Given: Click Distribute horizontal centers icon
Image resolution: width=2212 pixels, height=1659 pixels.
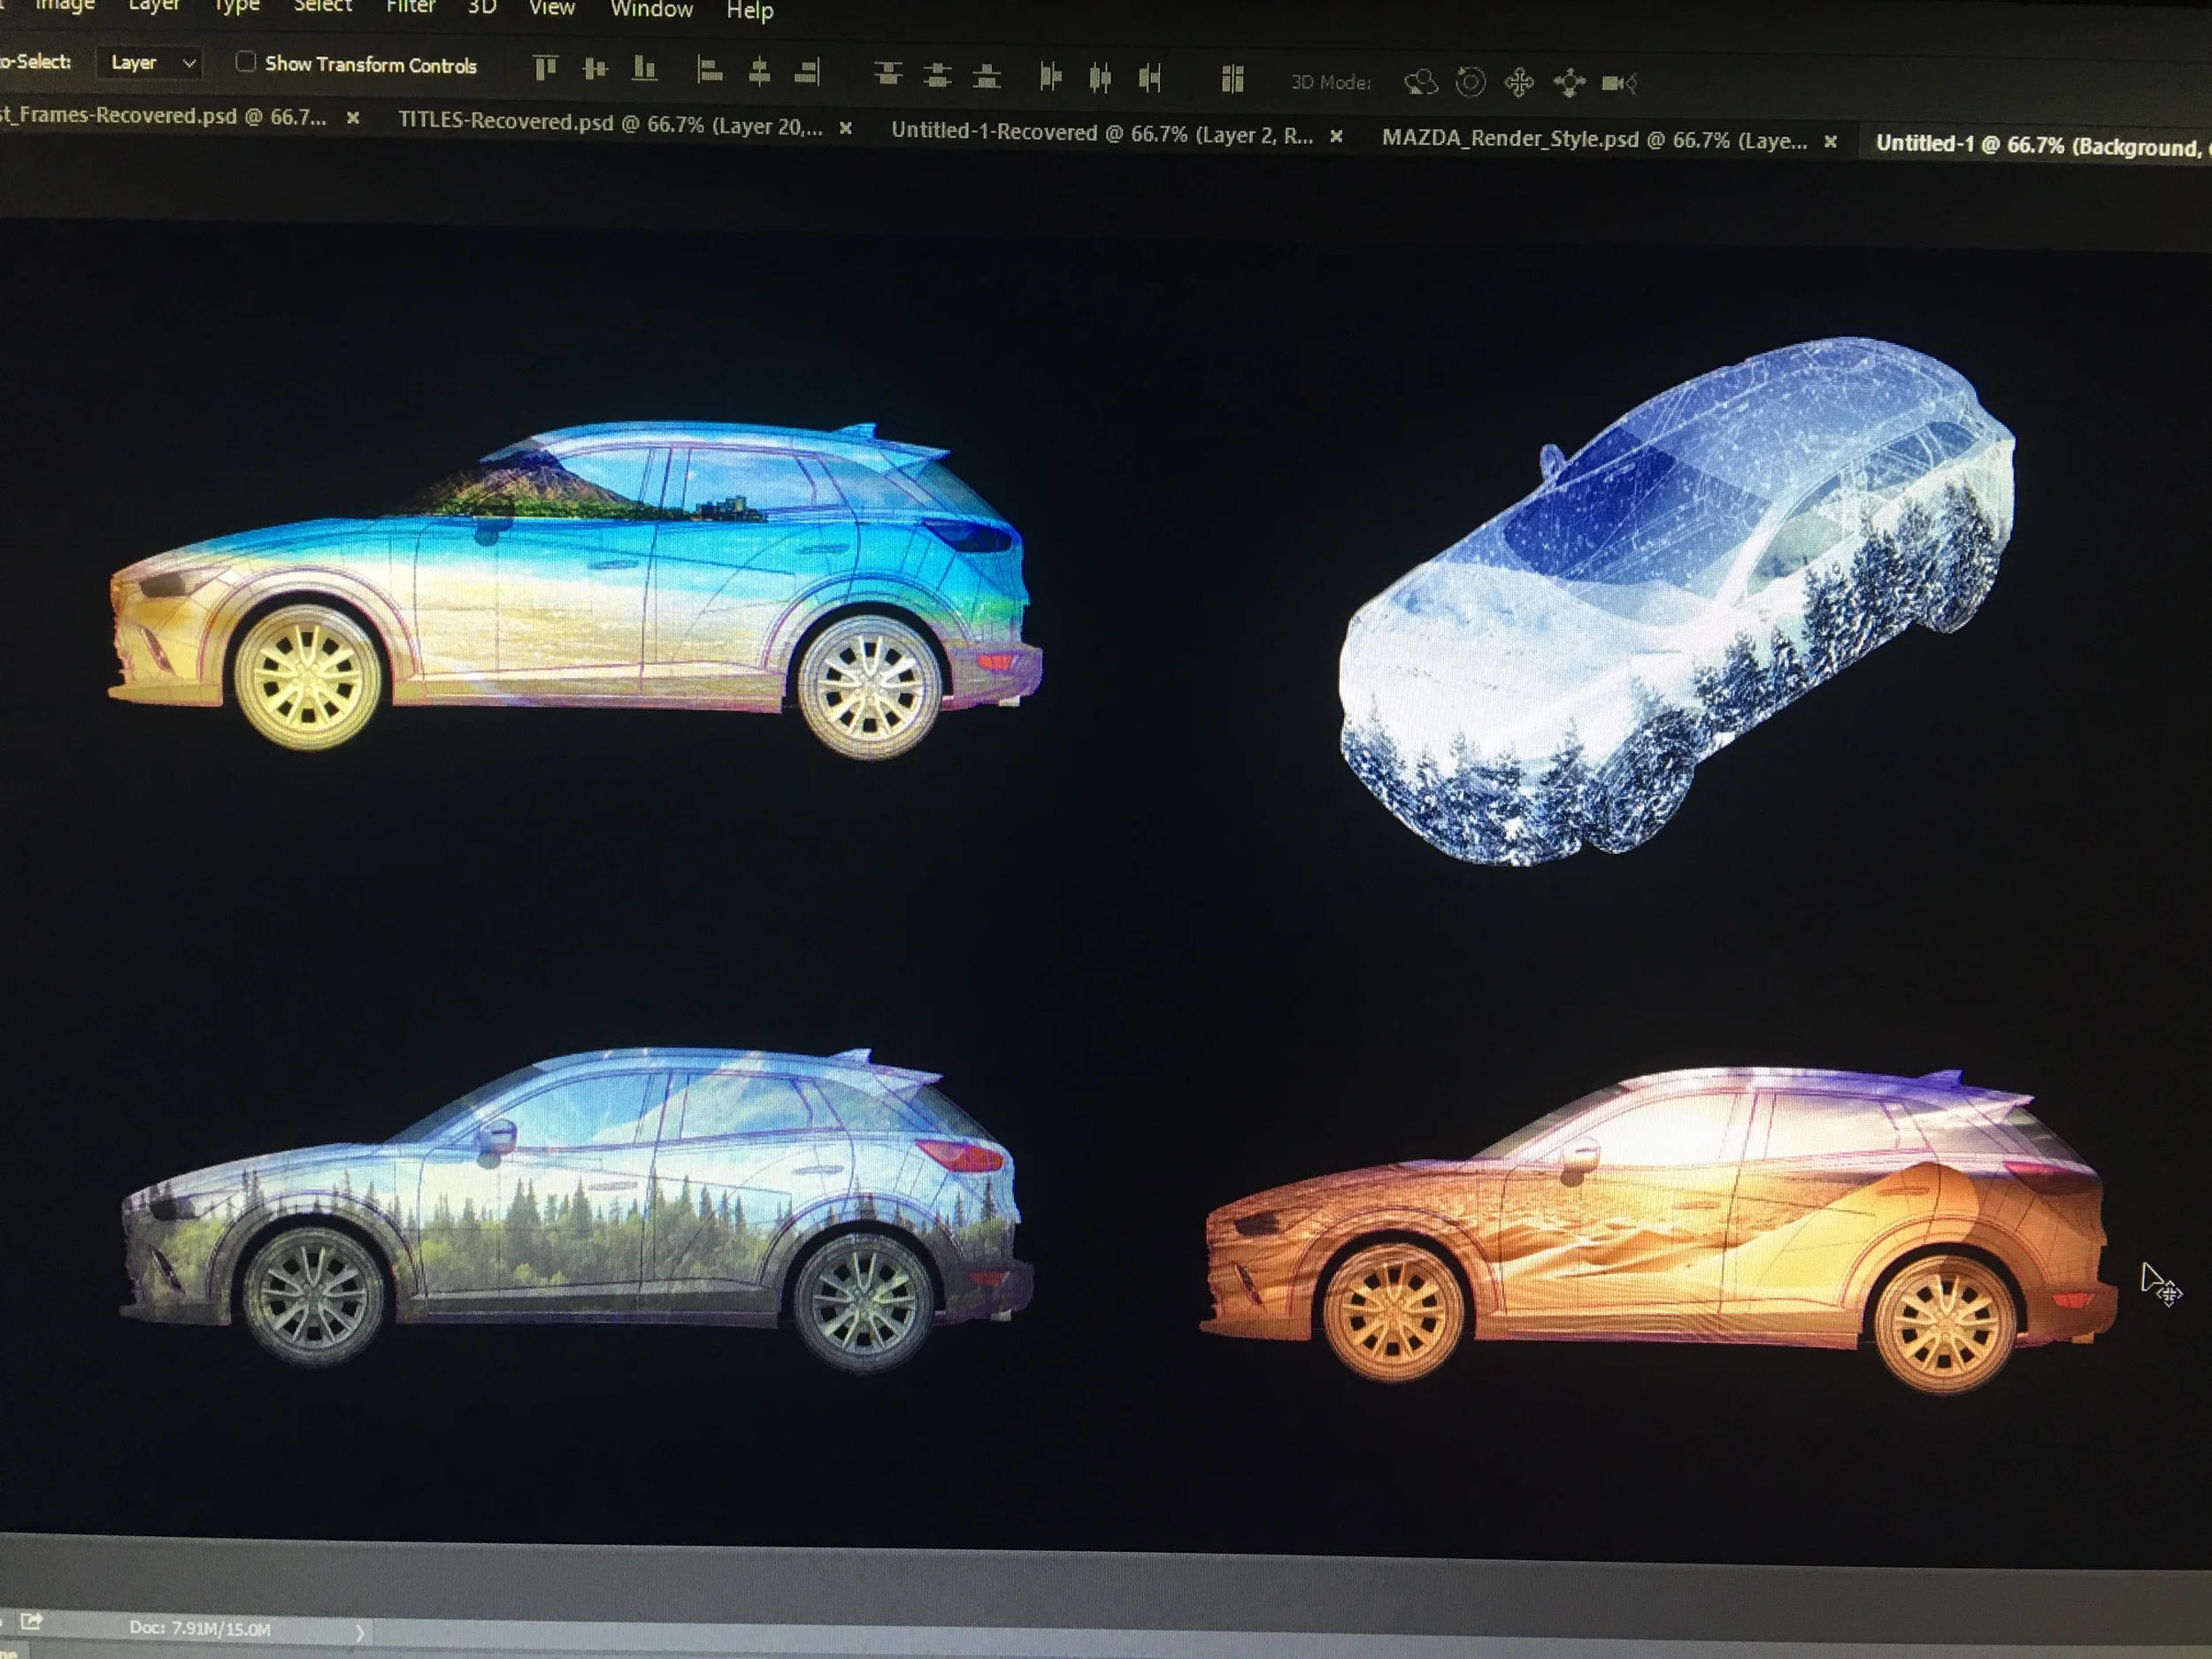Looking at the screenshot, I should [x=1100, y=77].
